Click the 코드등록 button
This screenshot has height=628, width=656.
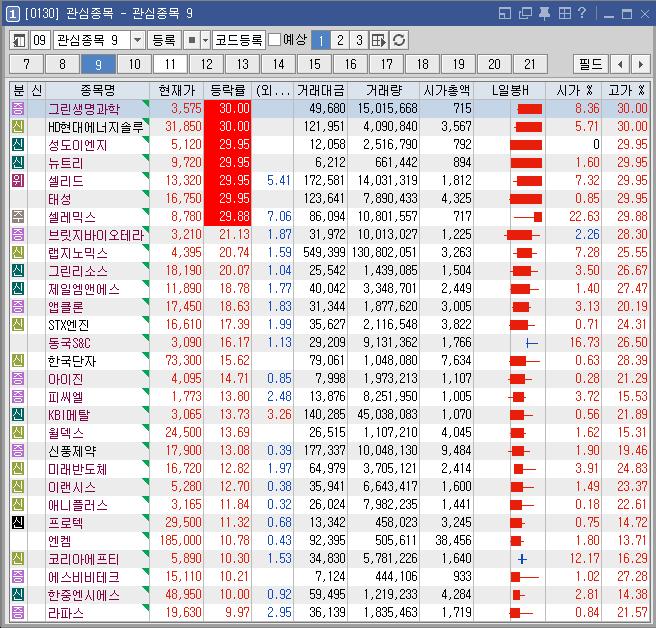[239, 40]
